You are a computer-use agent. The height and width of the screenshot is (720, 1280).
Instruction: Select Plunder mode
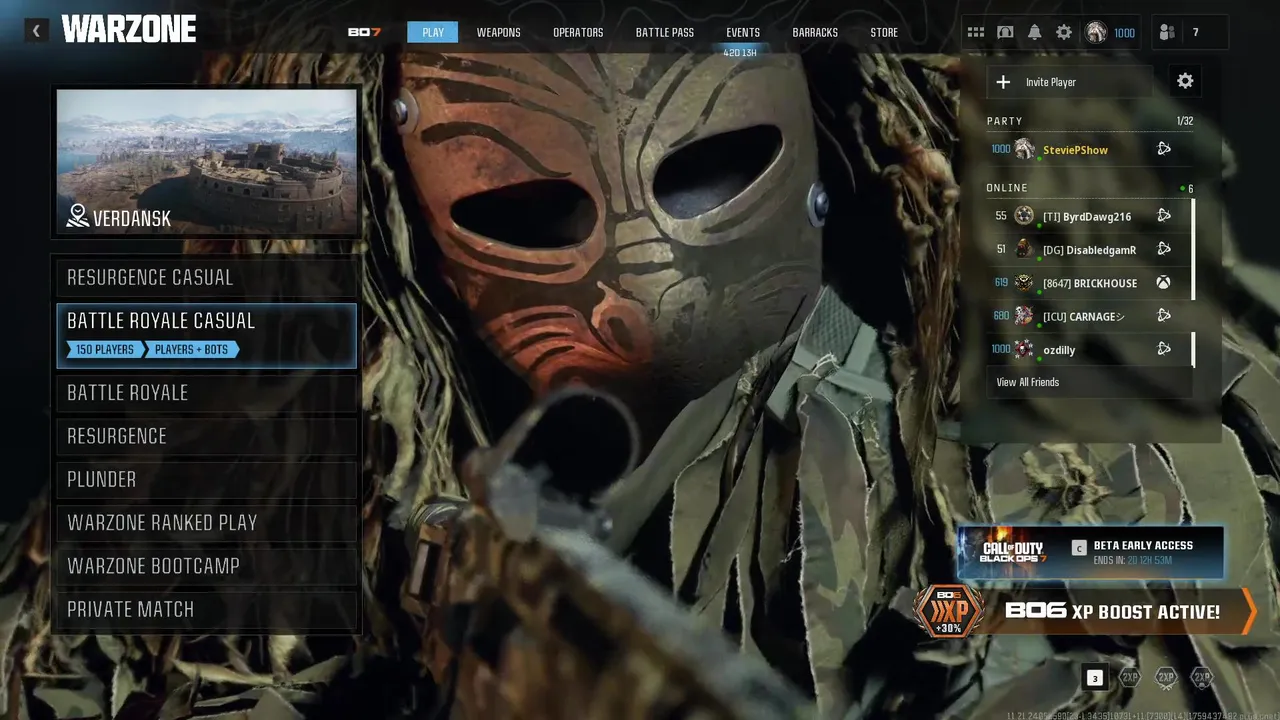point(207,479)
